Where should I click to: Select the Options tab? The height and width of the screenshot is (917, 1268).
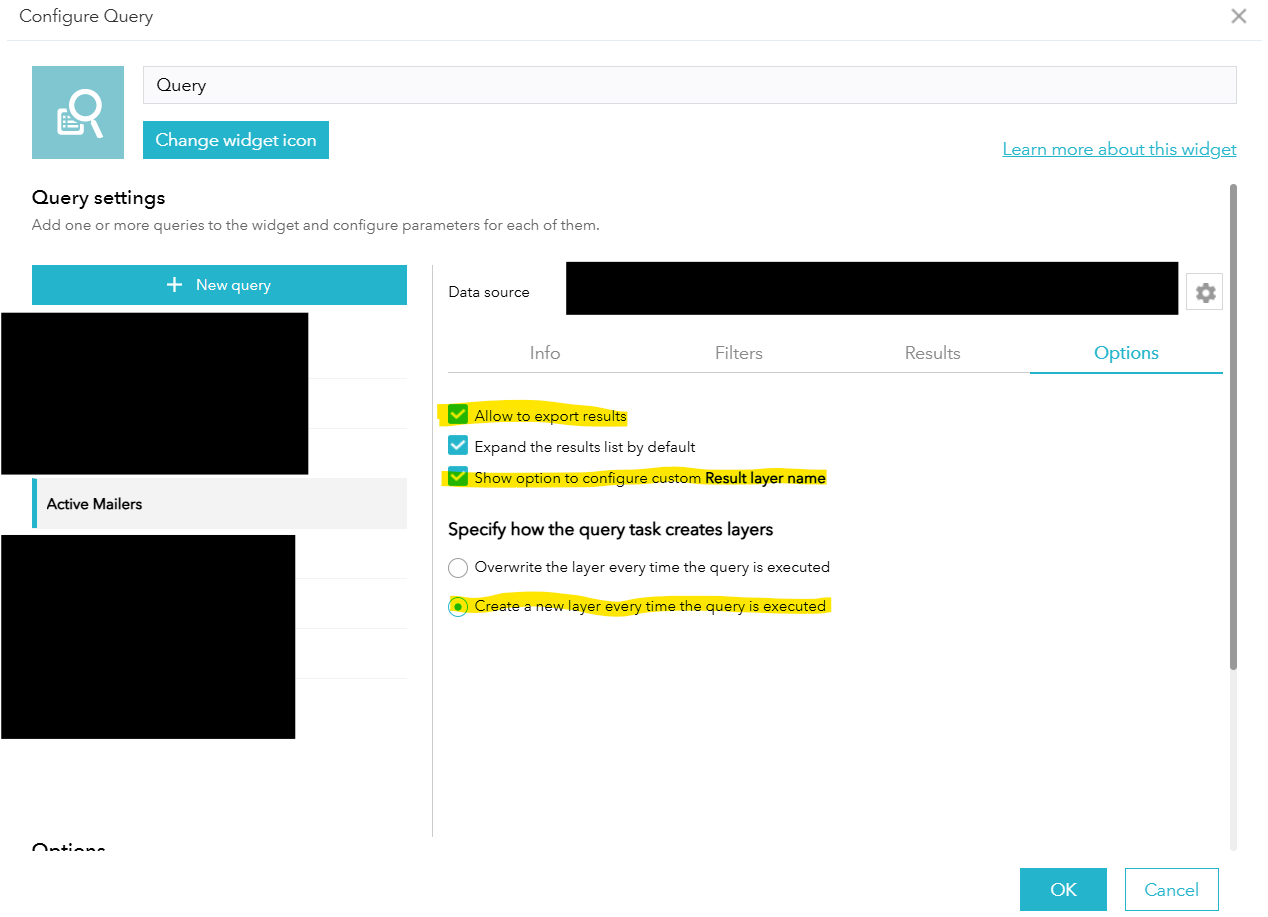point(1126,353)
